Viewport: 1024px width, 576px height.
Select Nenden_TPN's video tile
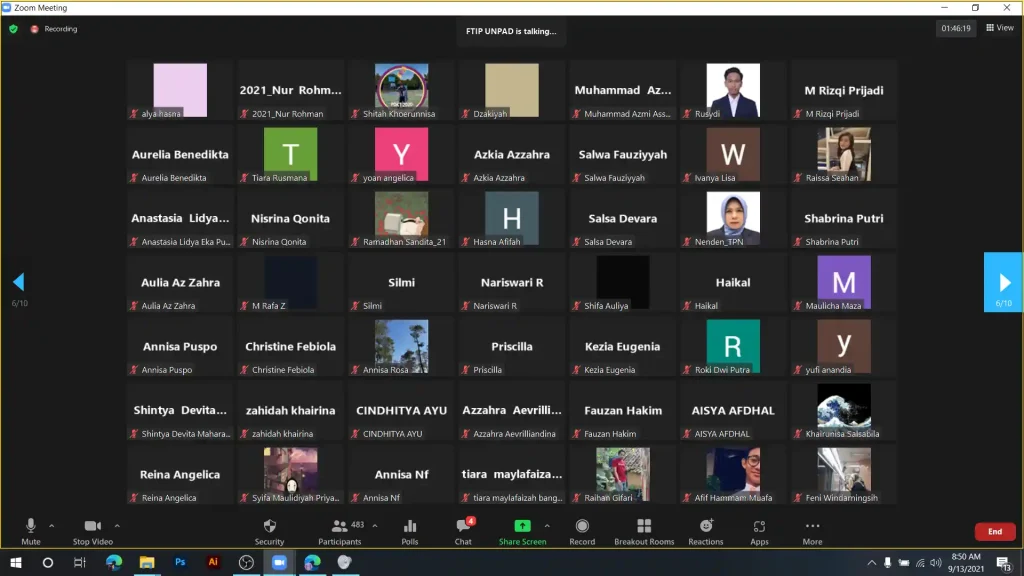point(733,218)
